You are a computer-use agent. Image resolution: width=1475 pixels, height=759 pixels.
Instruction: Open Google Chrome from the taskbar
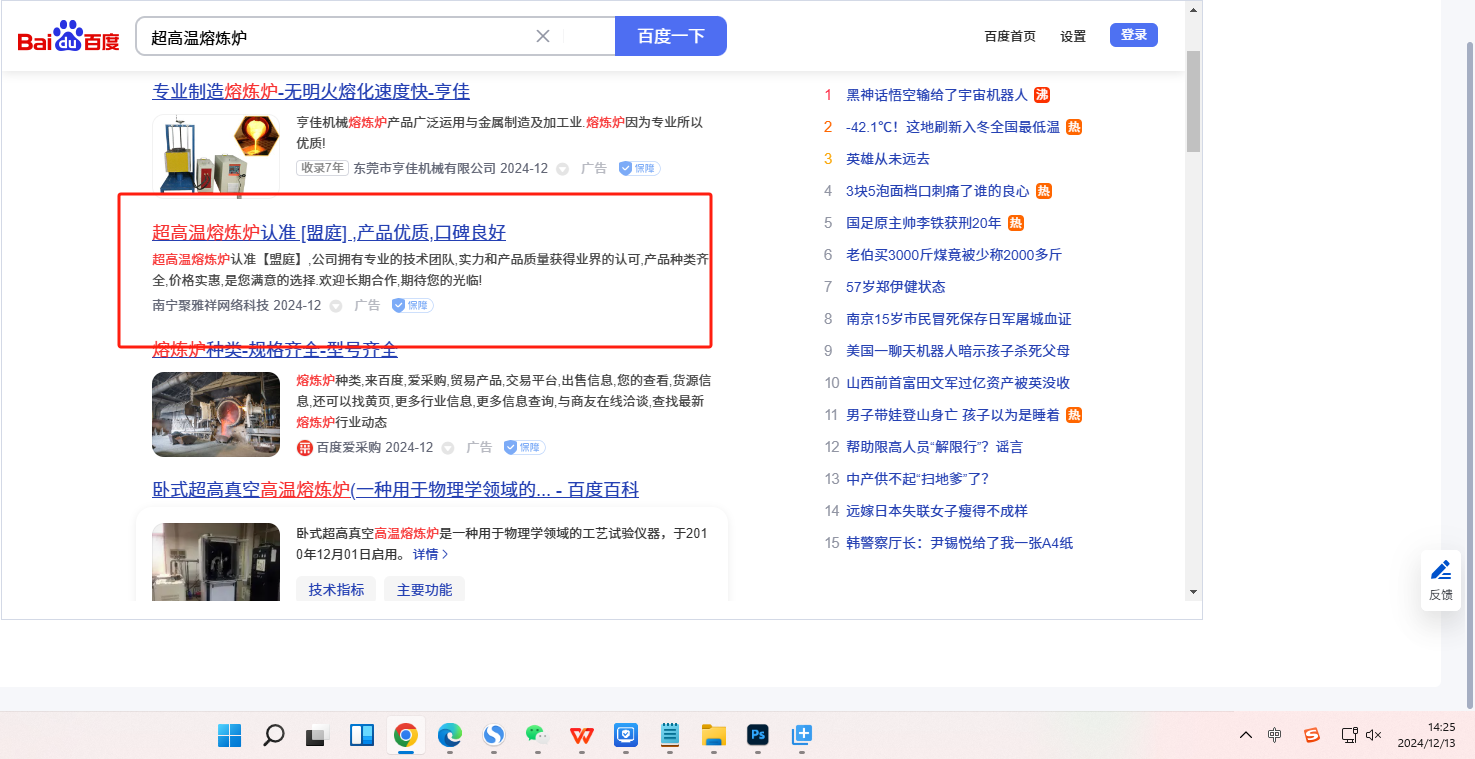405,736
